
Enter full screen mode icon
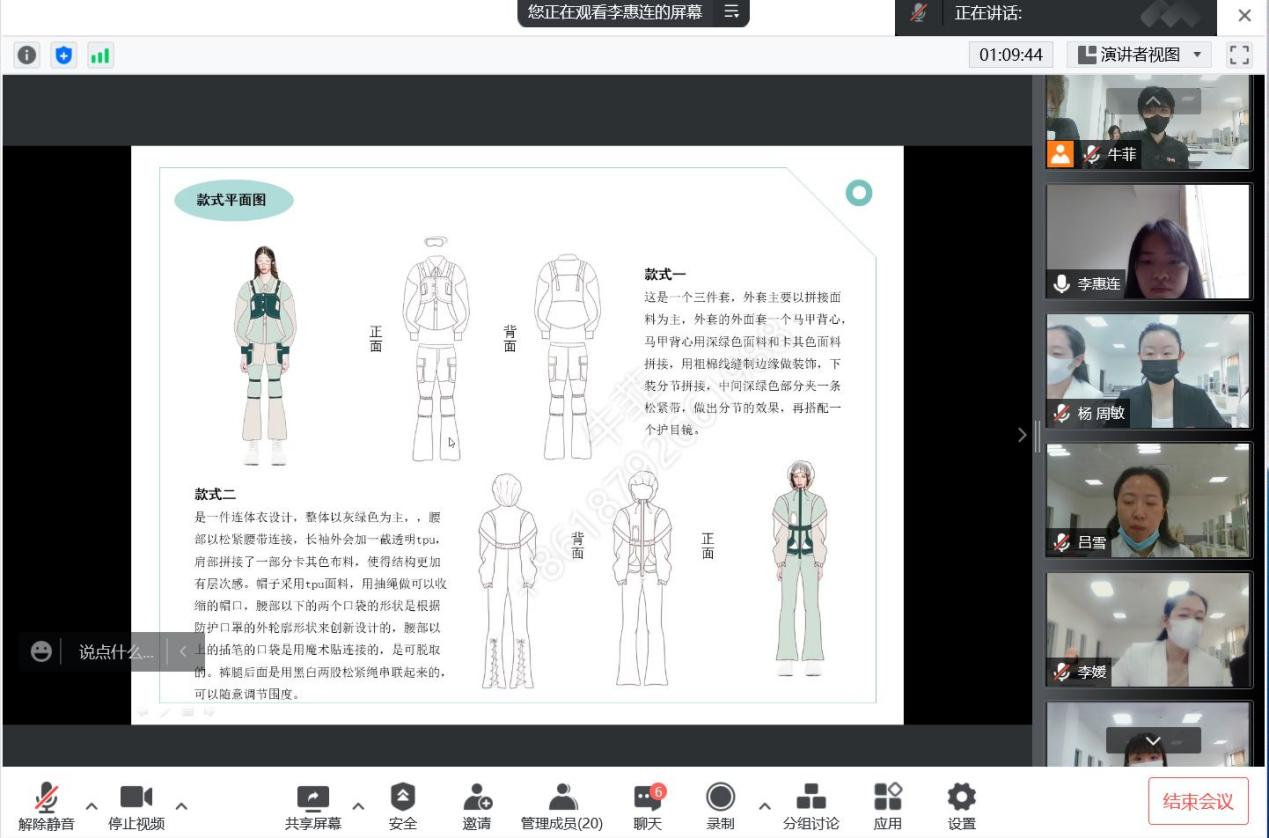tap(1239, 55)
